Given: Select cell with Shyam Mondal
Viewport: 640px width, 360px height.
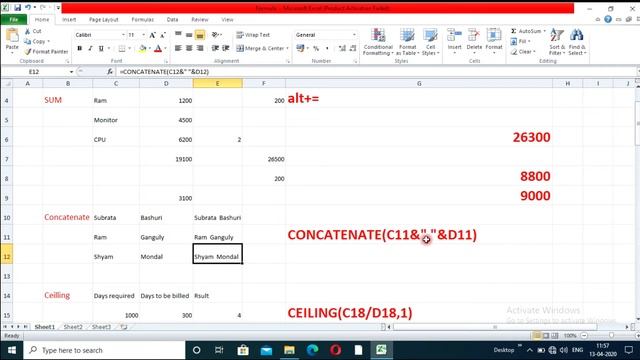Looking at the screenshot, I should [218, 254].
